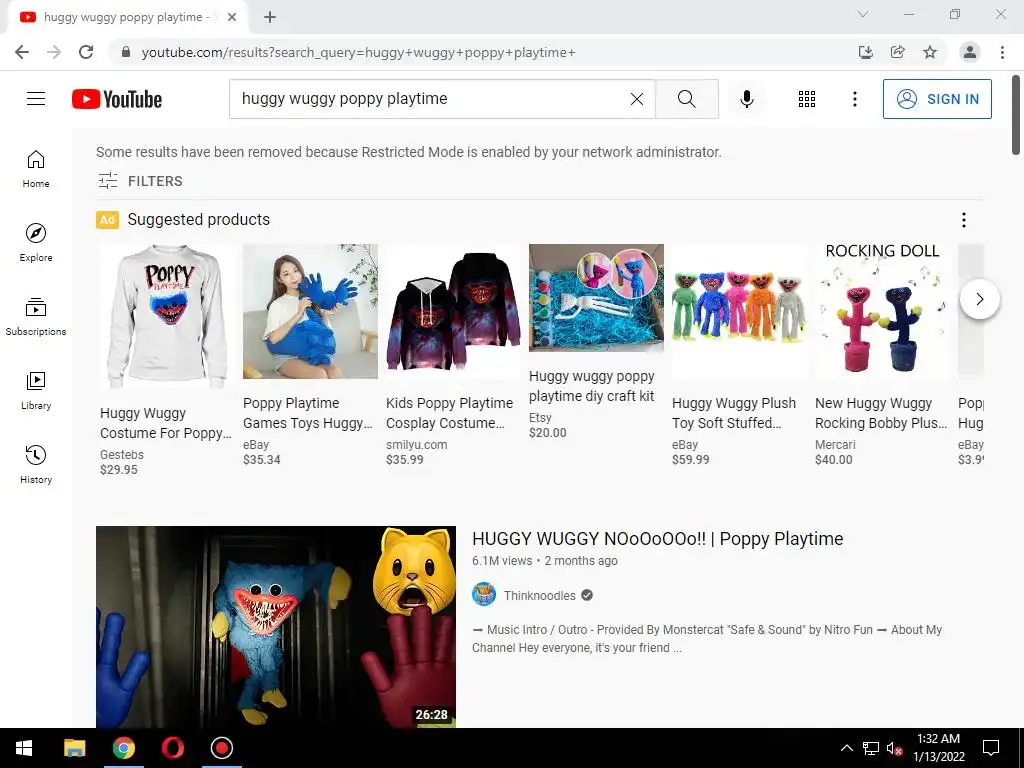Go back with the browser back arrow
The height and width of the screenshot is (768, 1024).
click(22, 52)
